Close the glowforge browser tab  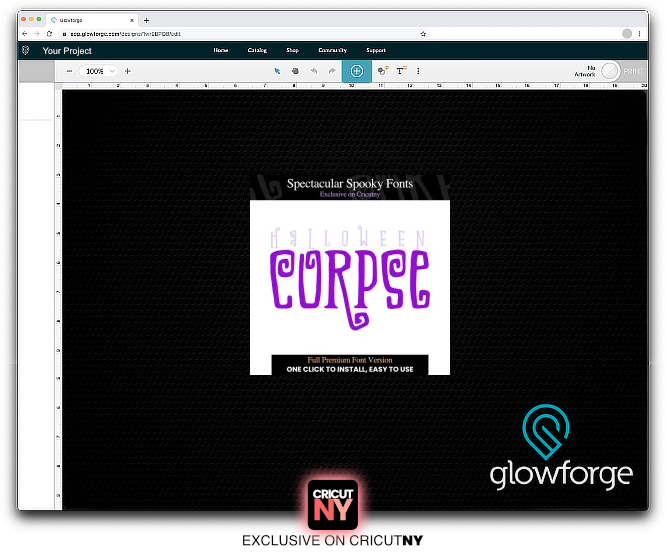coord(132,20)
